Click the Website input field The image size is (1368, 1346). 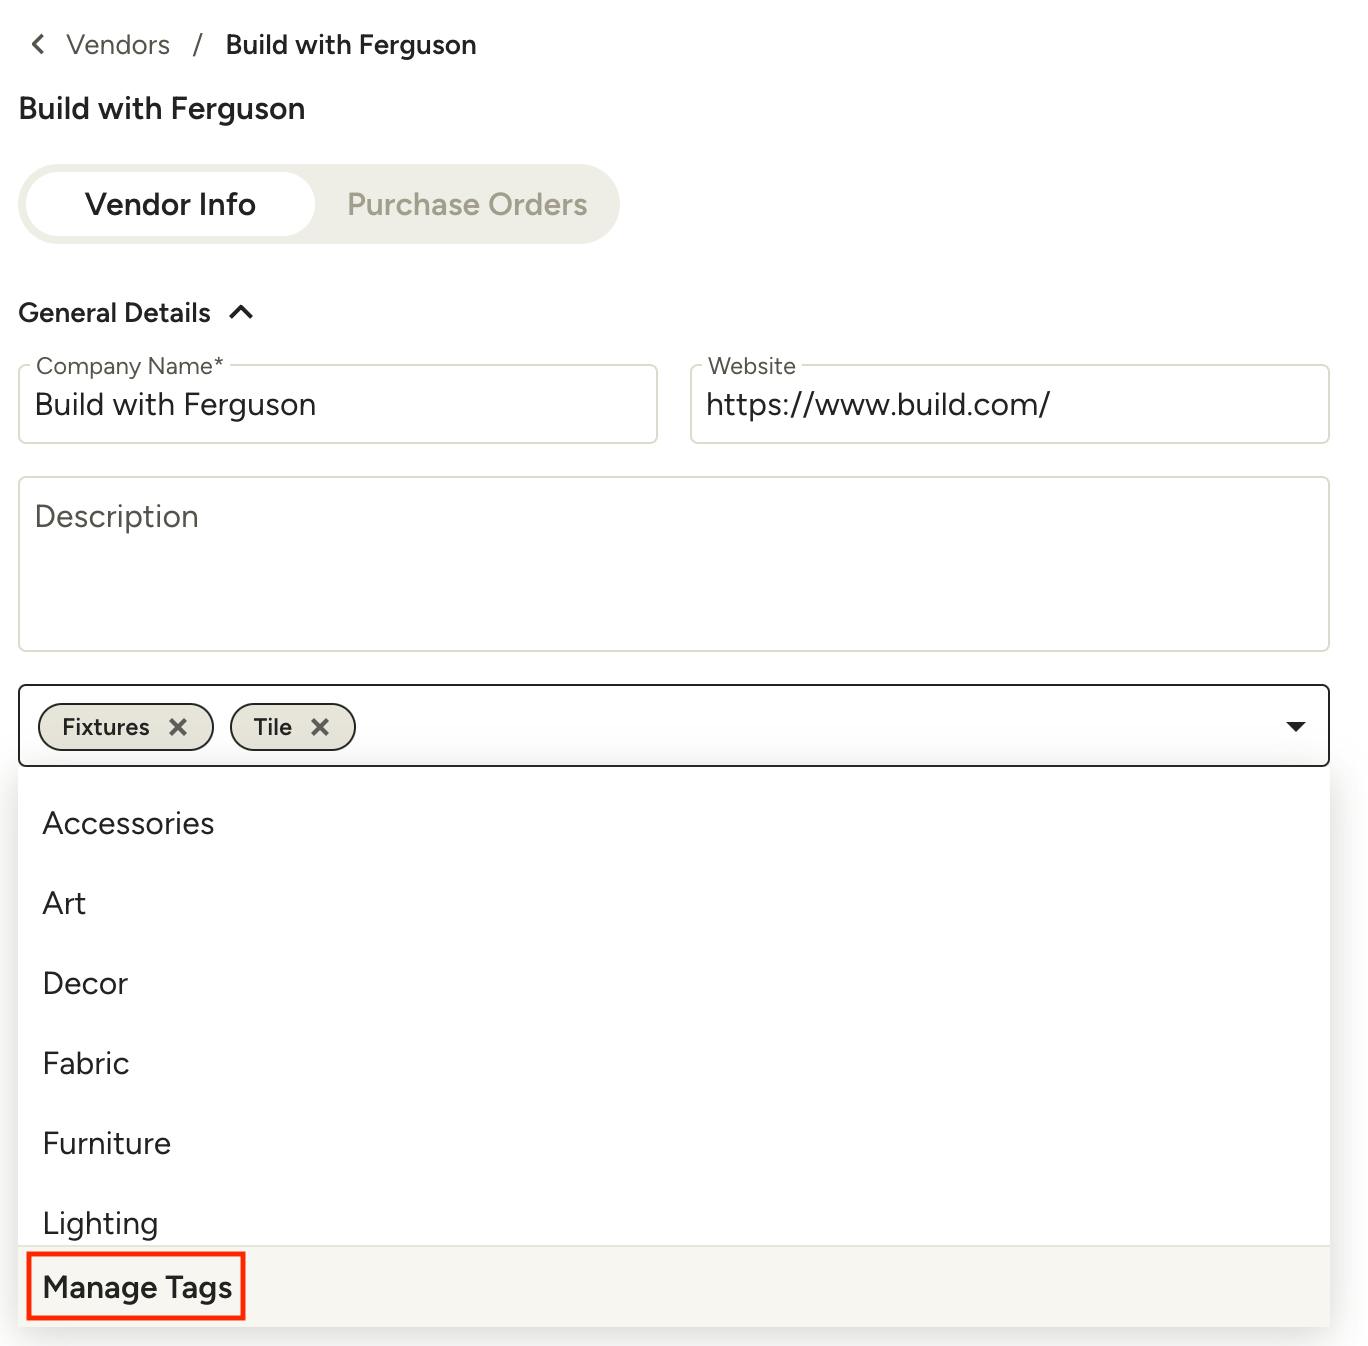tap(1010, 404)
